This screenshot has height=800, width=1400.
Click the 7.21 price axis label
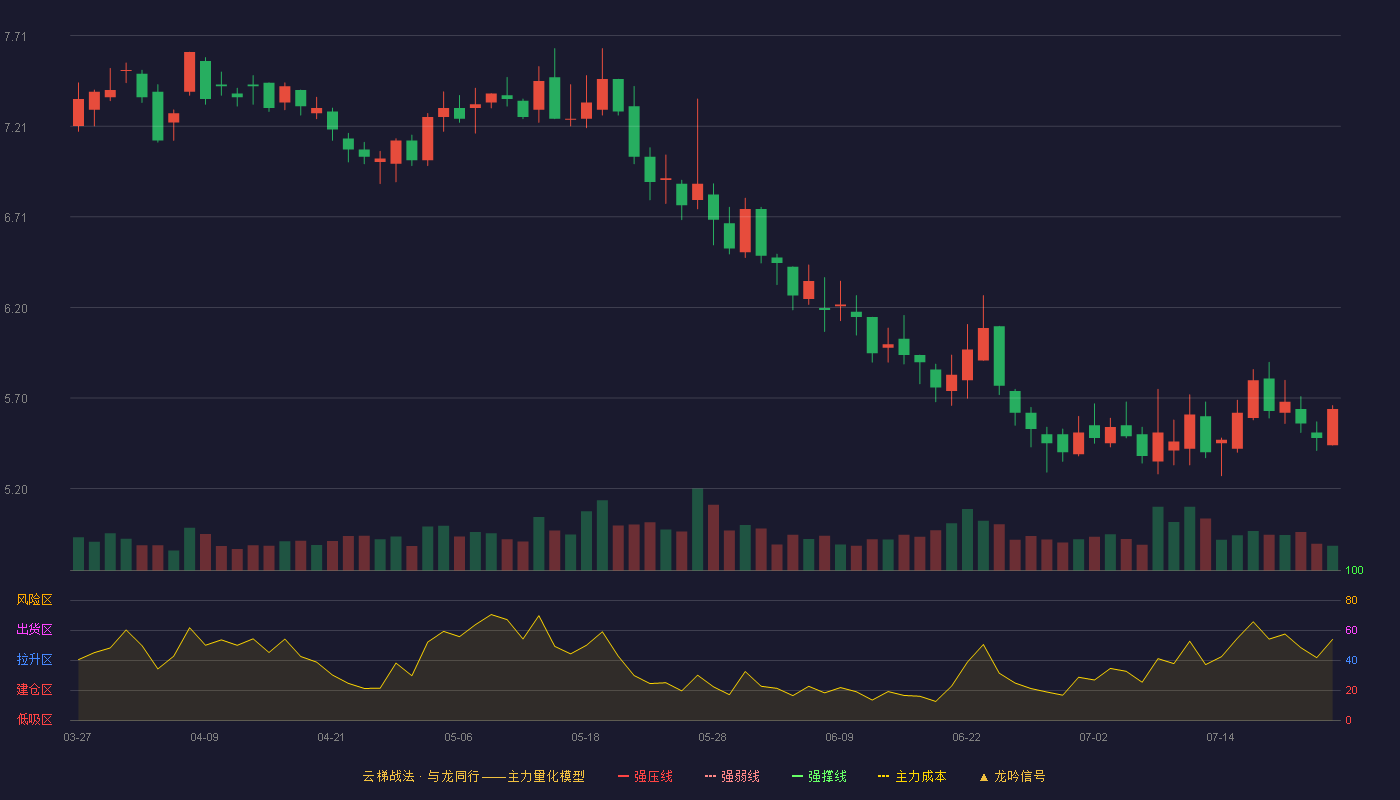click(x=15, y=128)
